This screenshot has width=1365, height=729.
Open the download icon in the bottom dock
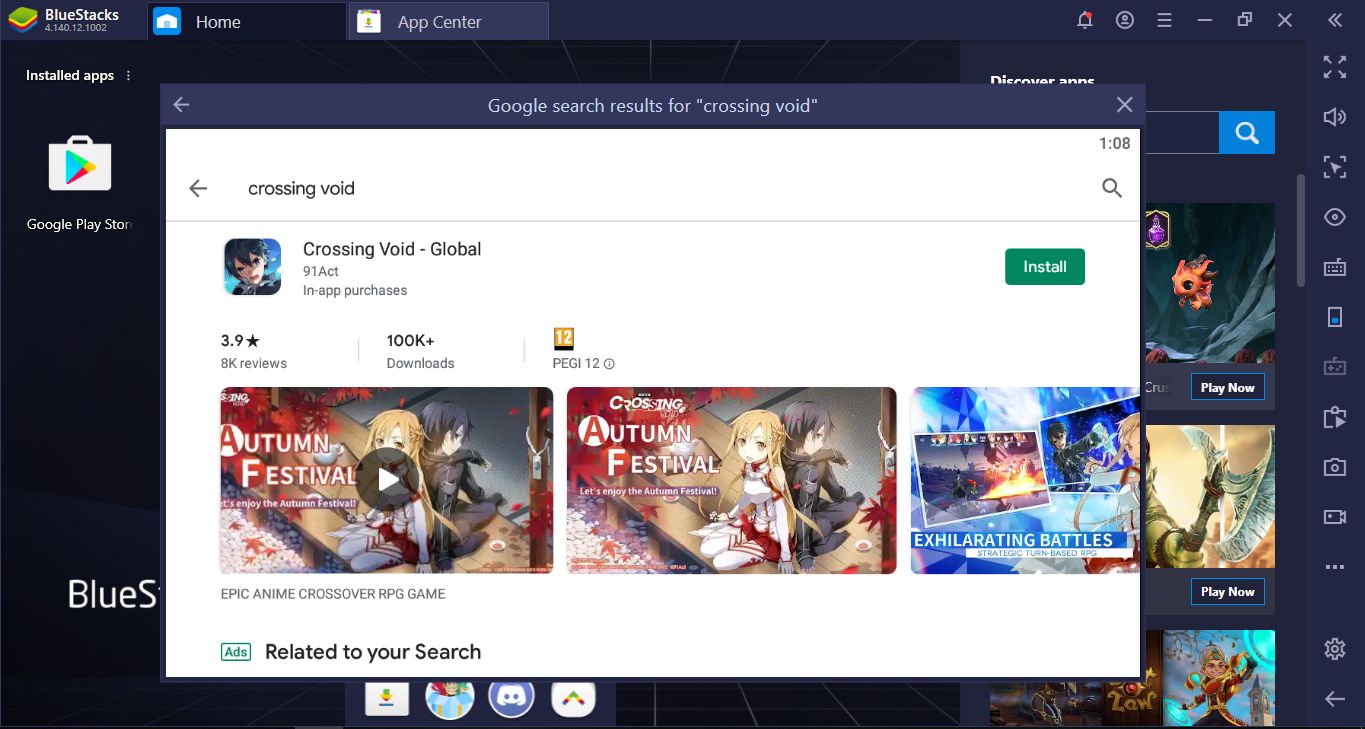pos(389,698)
